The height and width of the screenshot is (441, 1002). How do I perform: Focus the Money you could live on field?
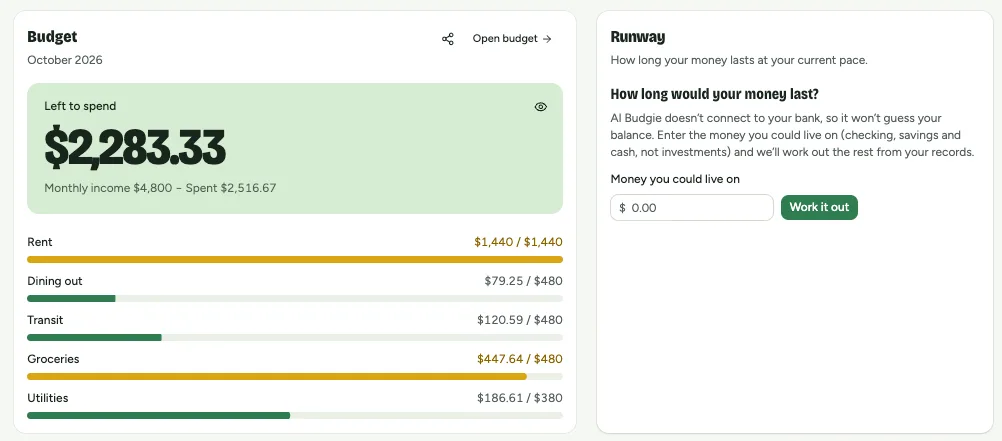(x=692, y=208)
